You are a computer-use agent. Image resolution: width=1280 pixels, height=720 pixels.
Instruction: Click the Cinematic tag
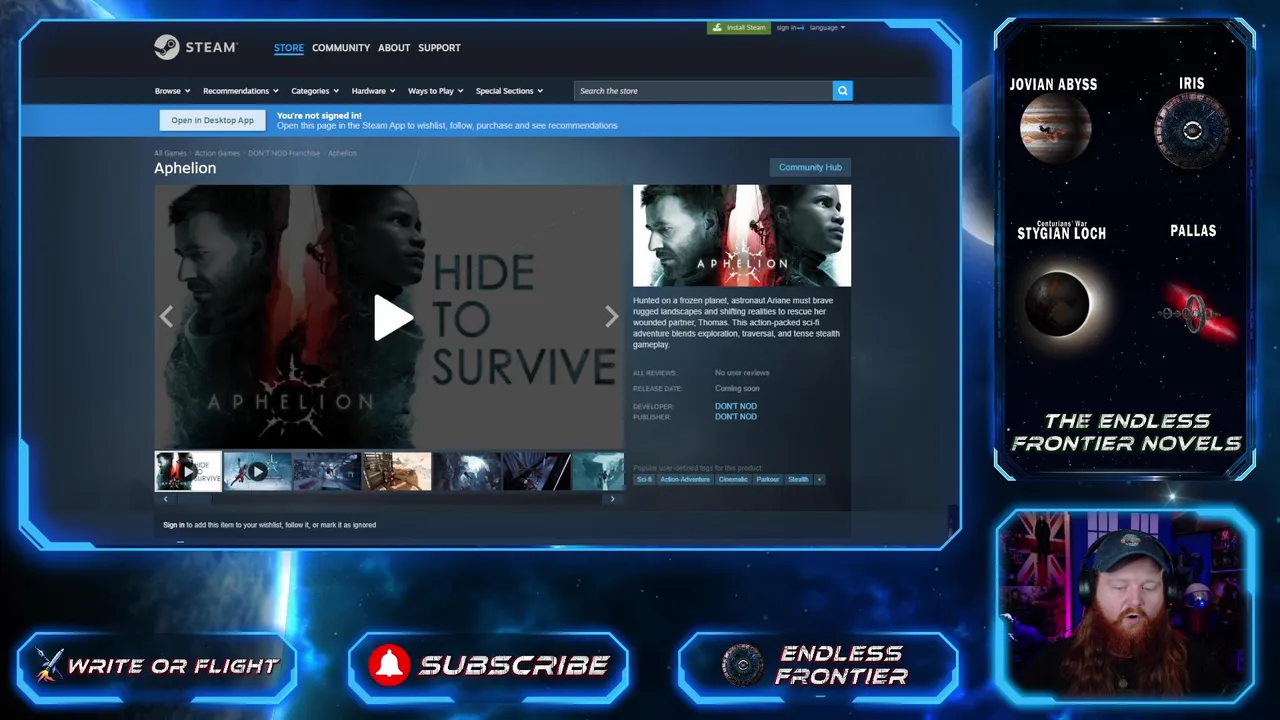[x=733, y=480]
